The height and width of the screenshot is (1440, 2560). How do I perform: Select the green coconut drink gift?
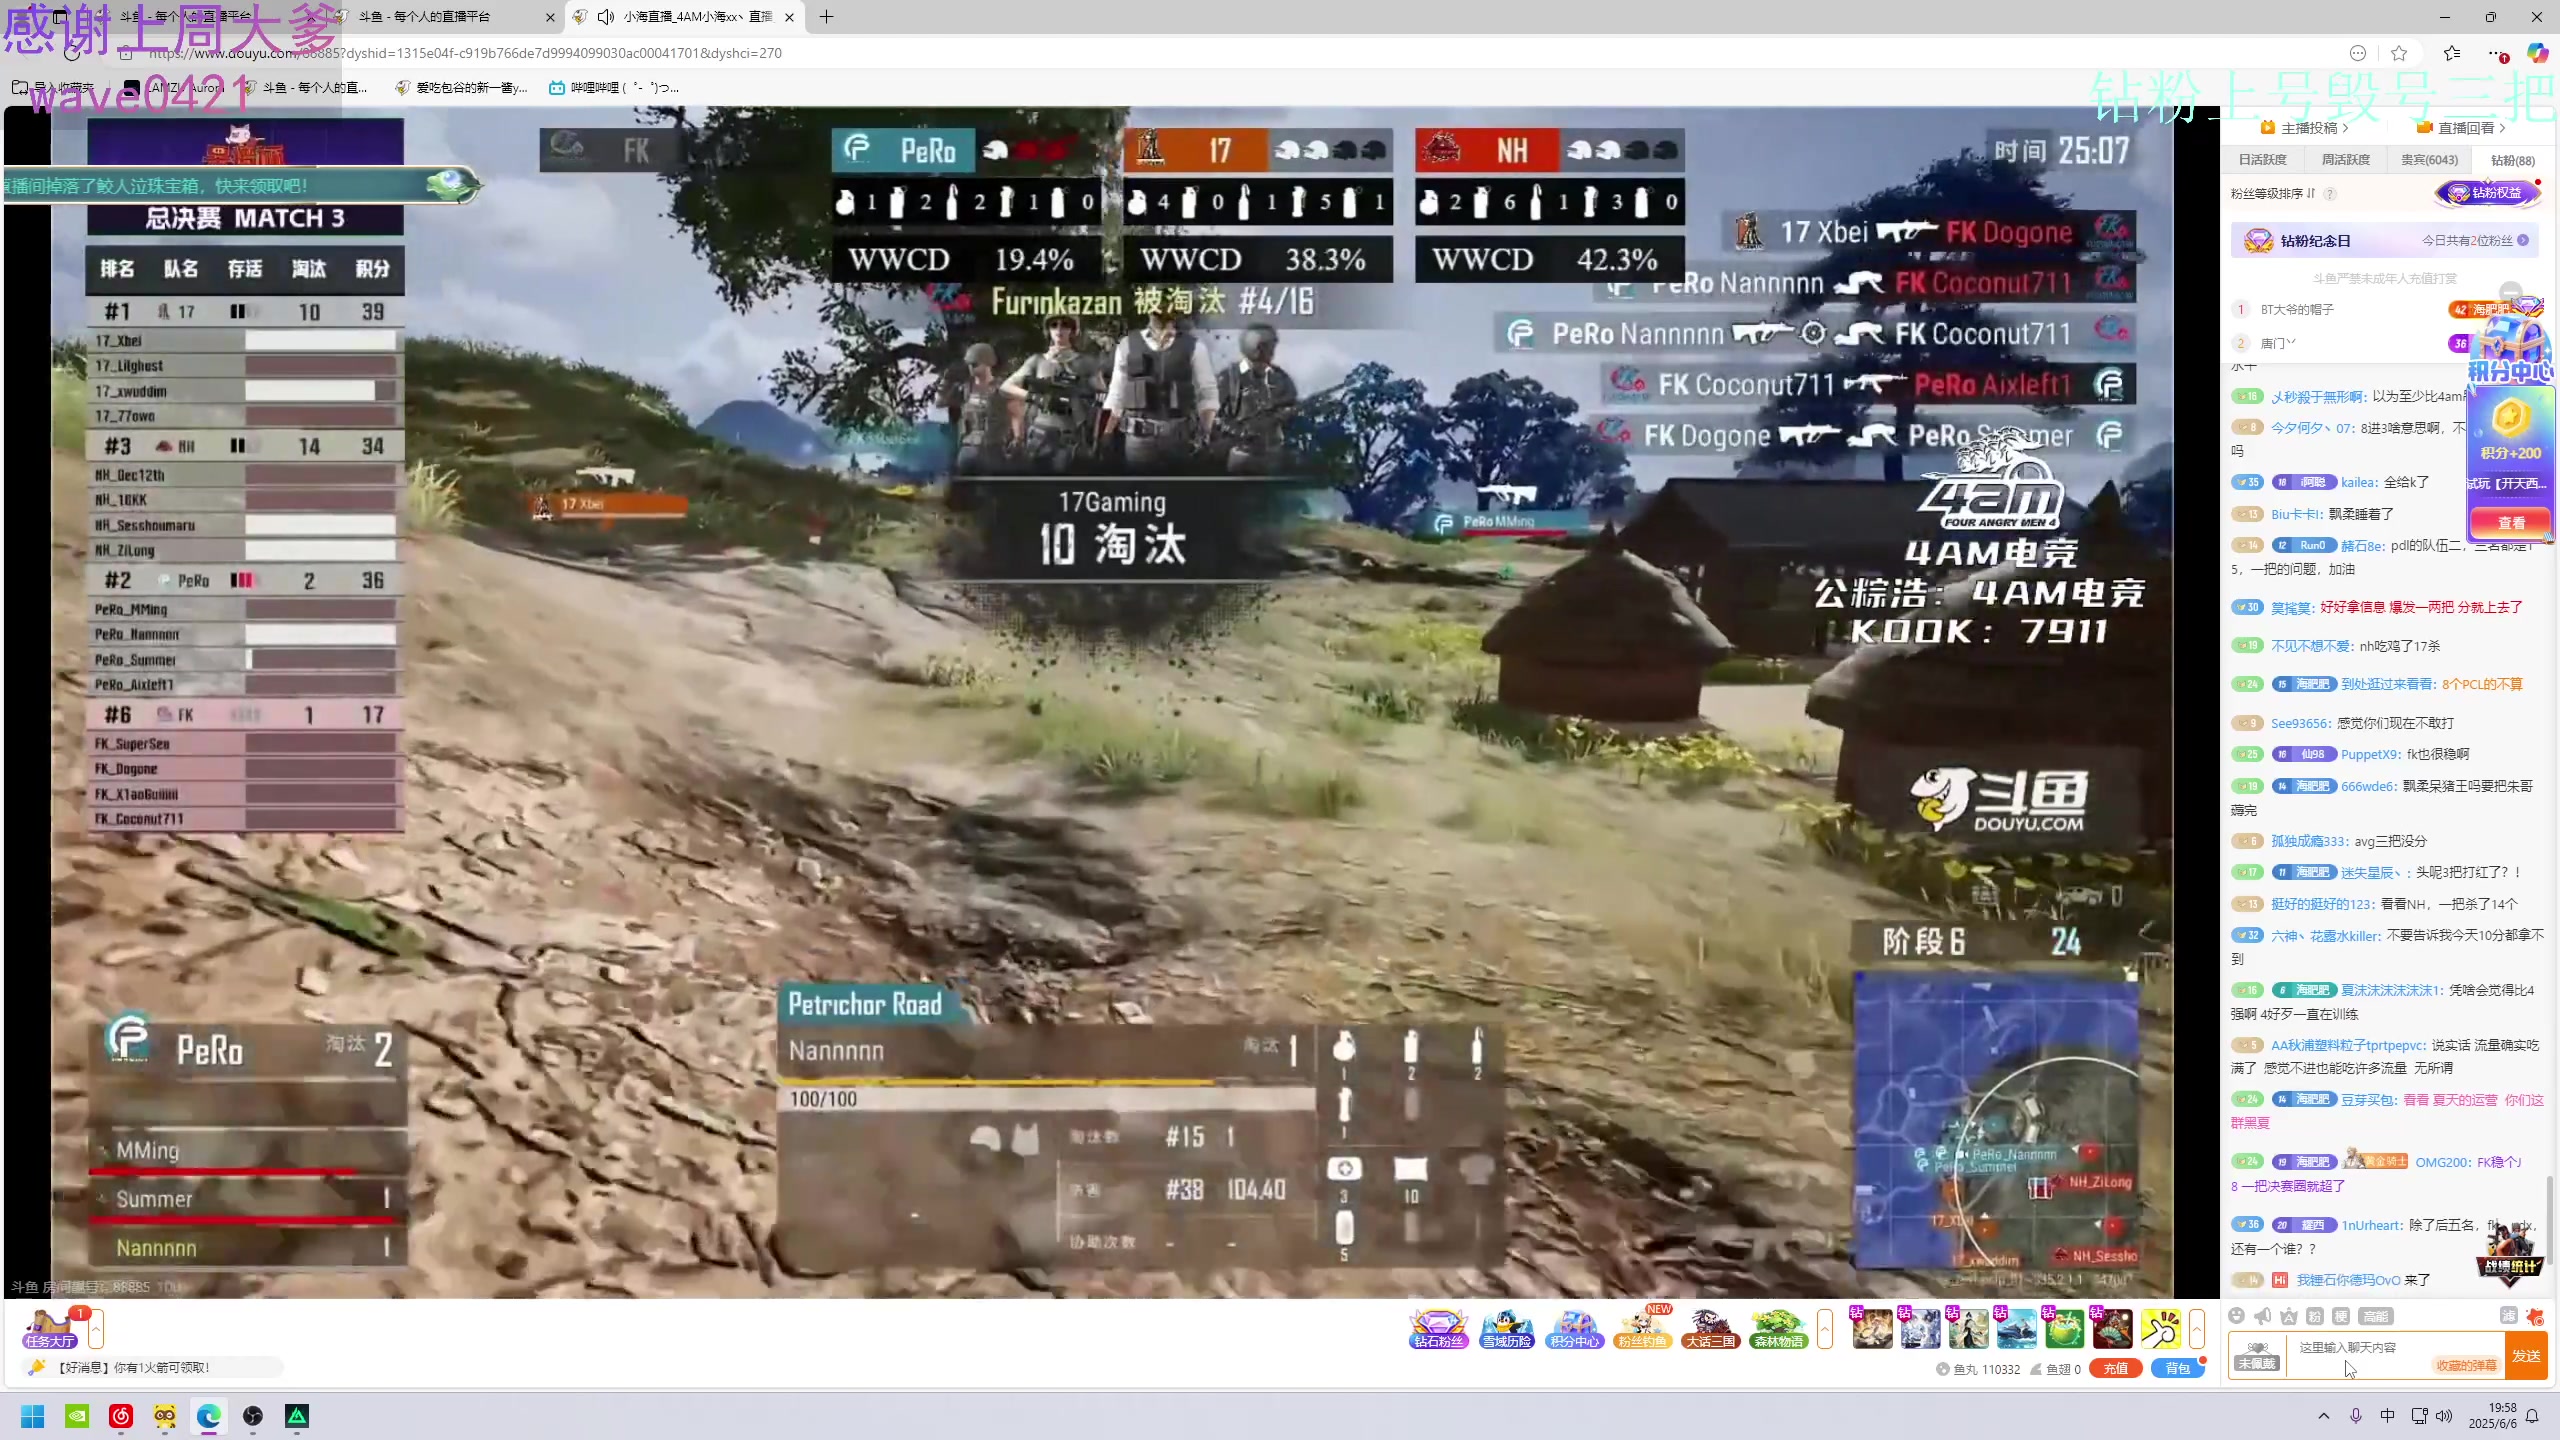pos(2064,1329)
